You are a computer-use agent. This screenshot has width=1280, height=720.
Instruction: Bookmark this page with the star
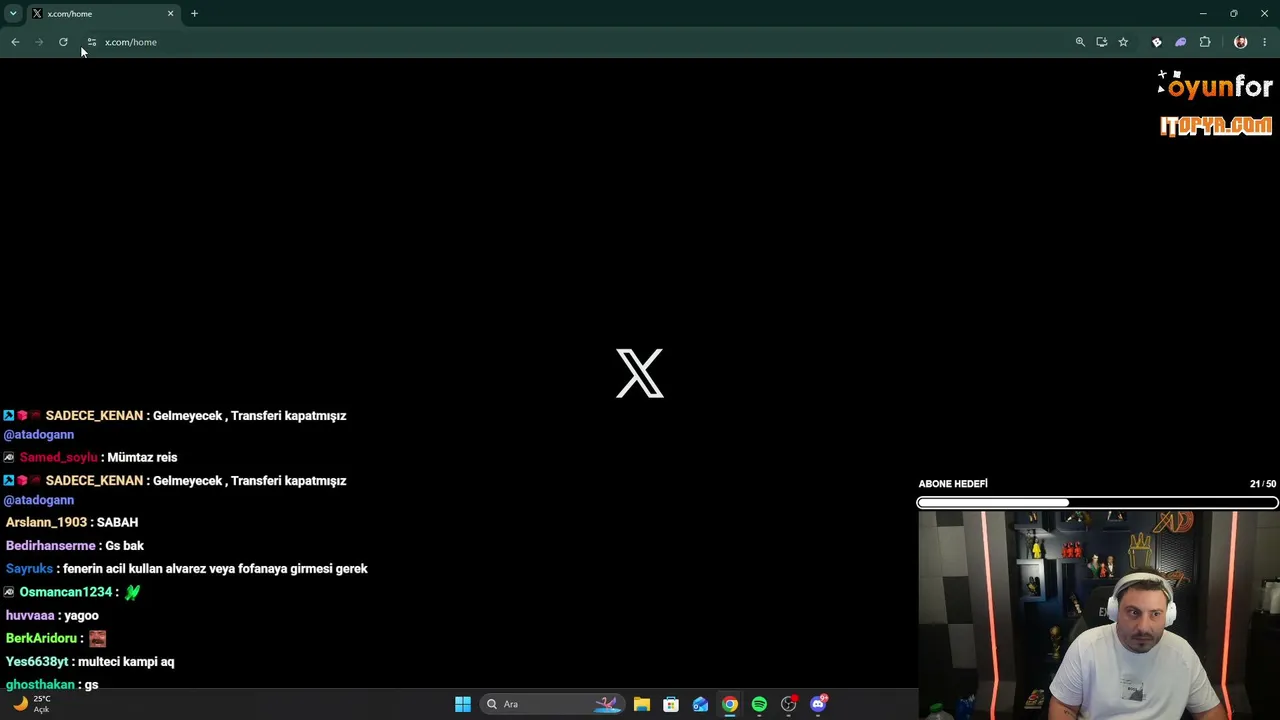pos(1123,42)
